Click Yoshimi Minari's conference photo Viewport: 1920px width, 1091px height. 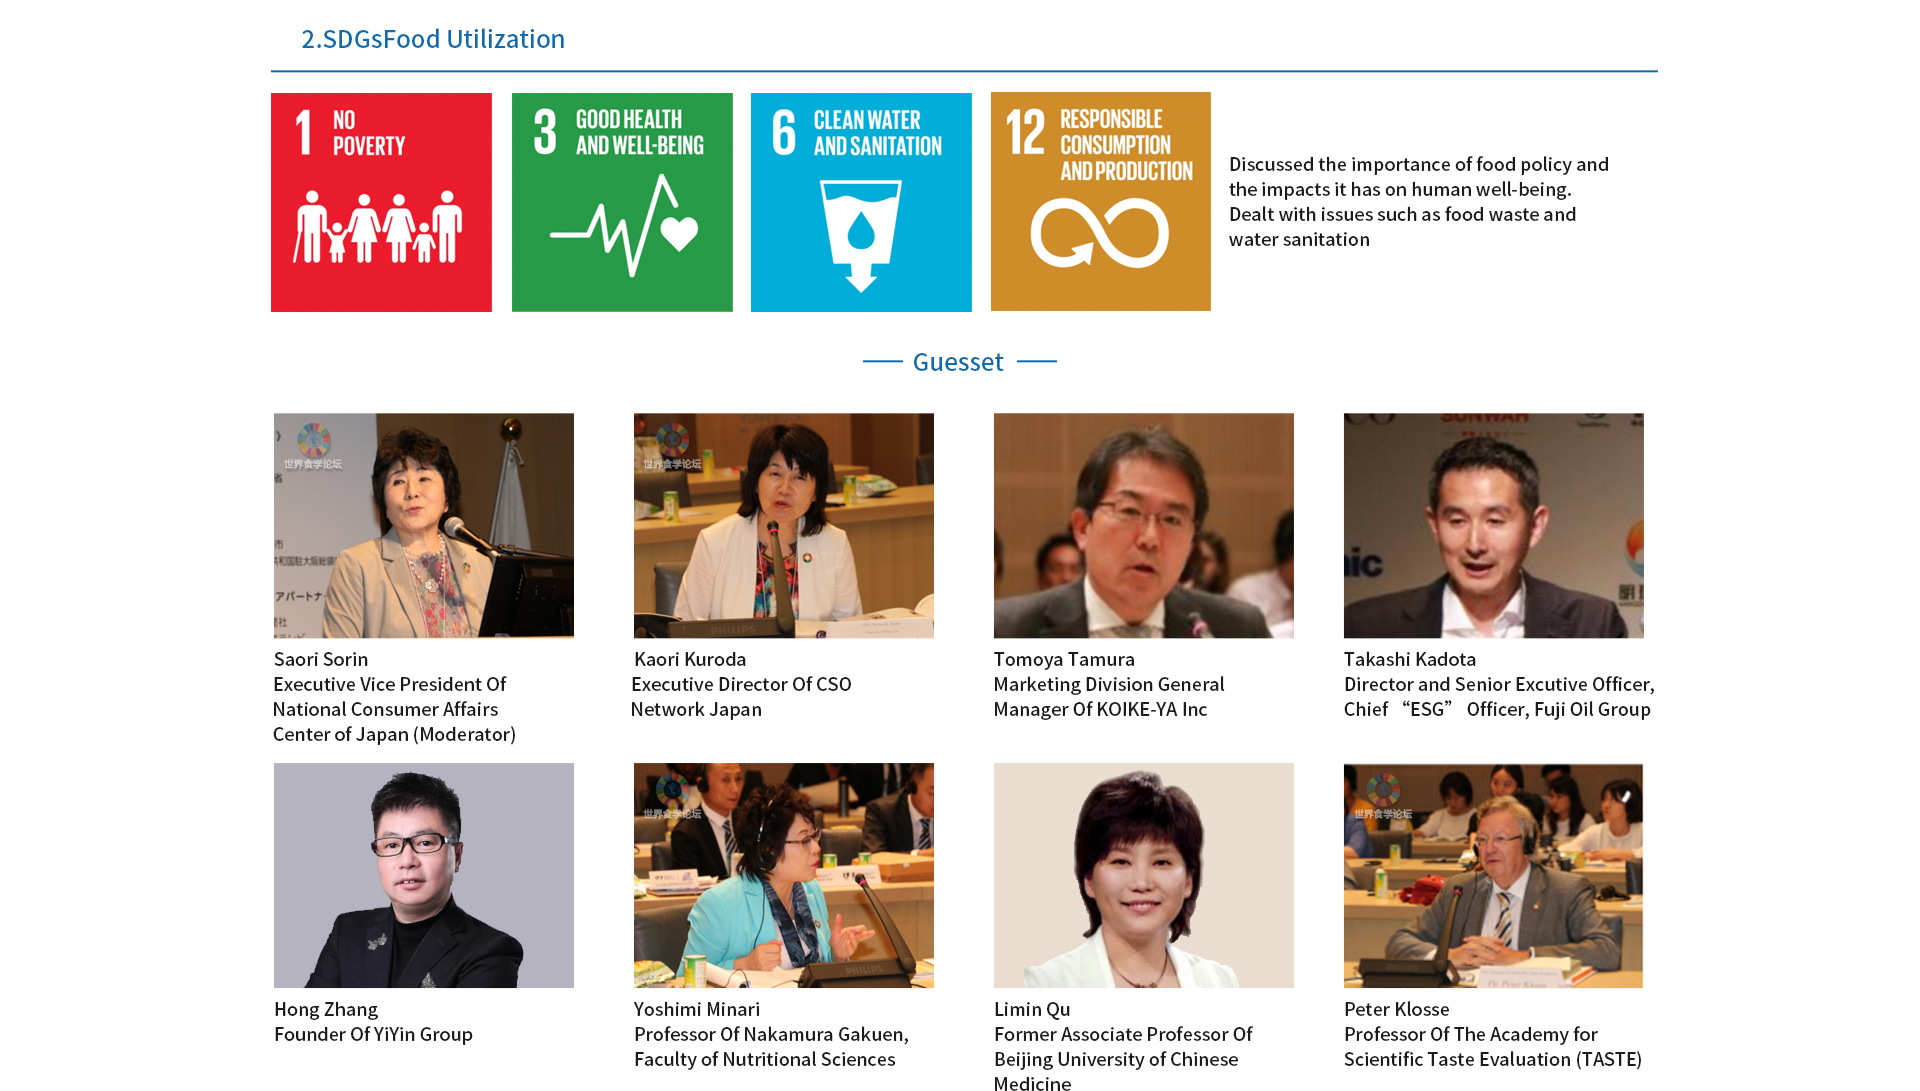click(x=784, y=875)
